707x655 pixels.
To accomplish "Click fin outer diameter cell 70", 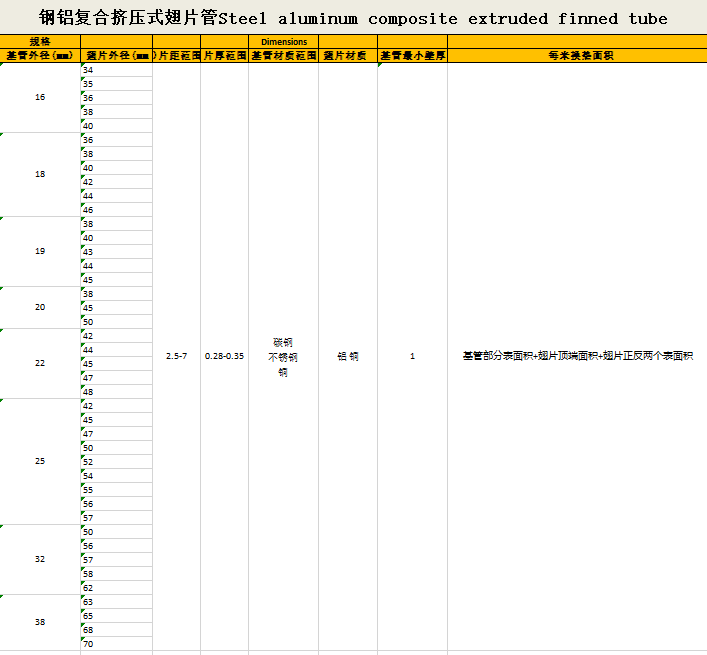I will pyautogui.click(x=116, y=644).
